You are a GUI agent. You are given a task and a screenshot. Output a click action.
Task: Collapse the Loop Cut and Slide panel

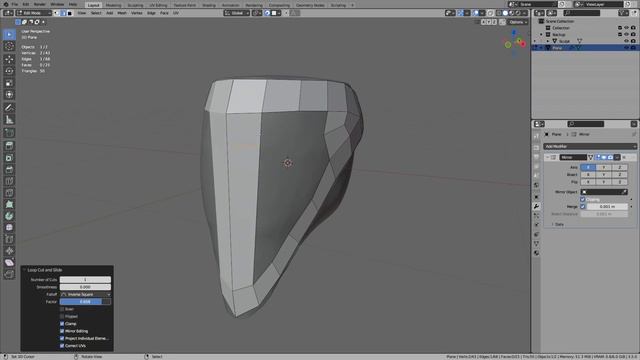pyautogui.click(x=24, y=270)
